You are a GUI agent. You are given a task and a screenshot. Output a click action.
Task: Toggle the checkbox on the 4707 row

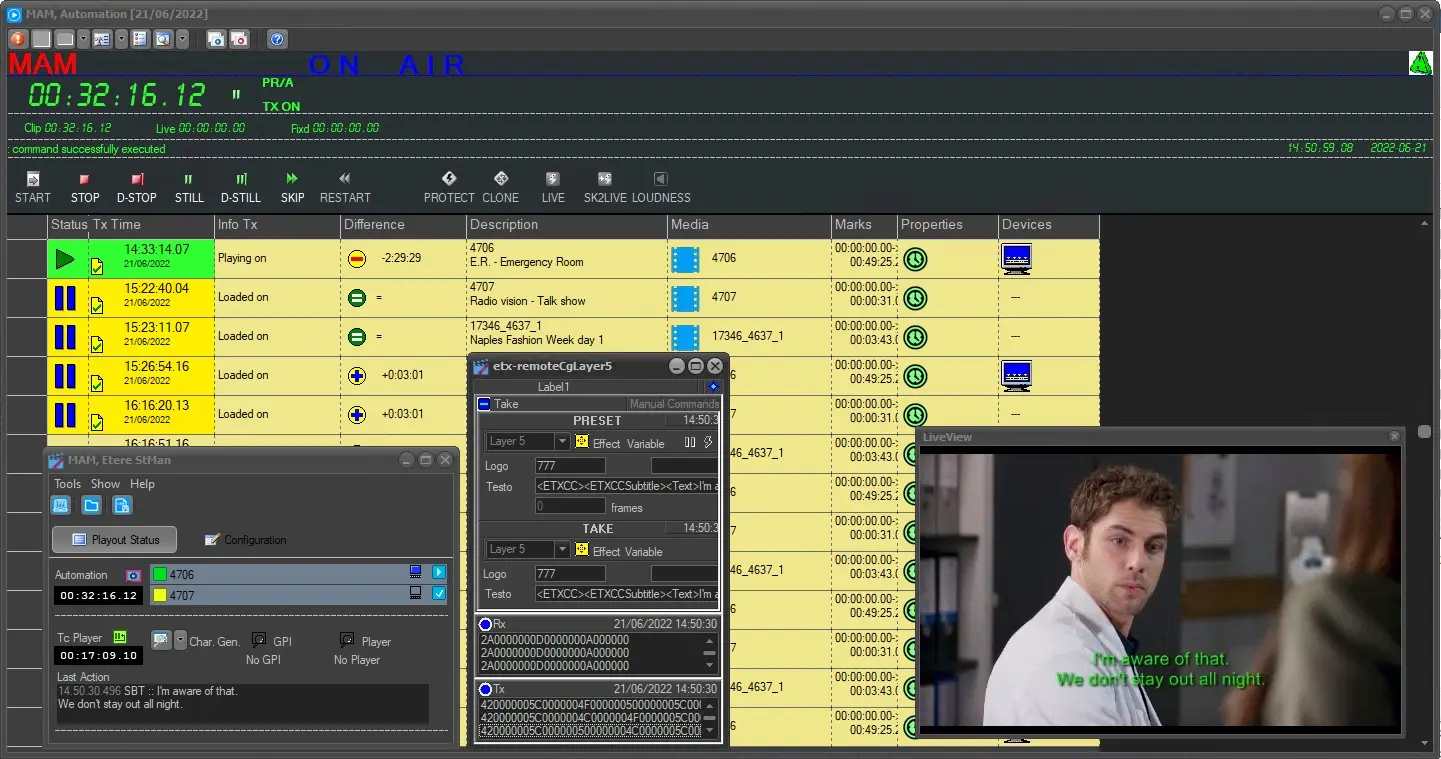439,594
